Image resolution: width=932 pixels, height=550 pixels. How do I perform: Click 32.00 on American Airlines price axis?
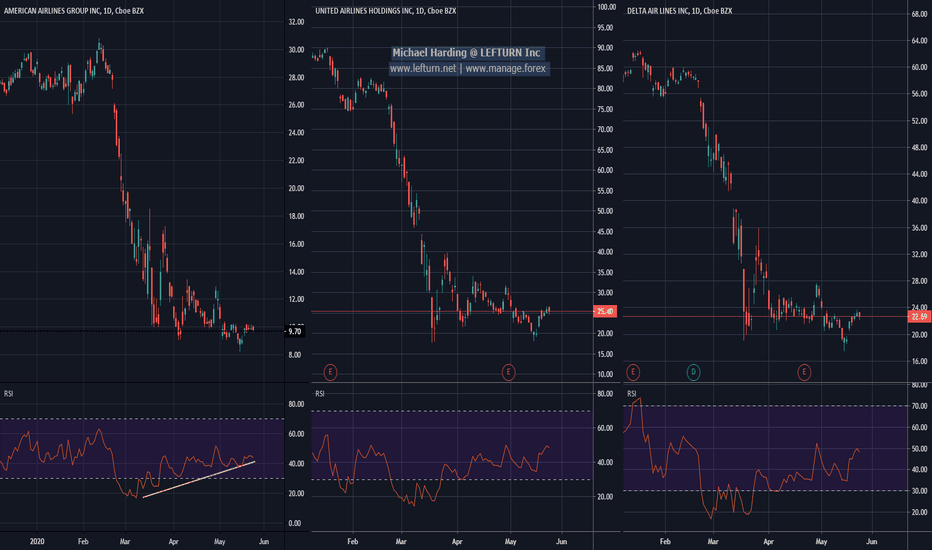point(296,22)
